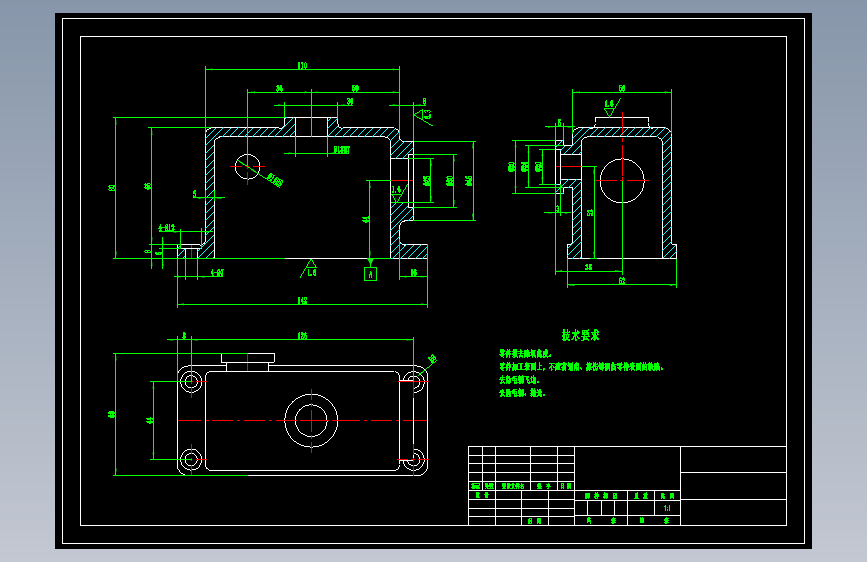Select the "62" base width dimension in side view
867x562 pixels.
tap(622, 281)
